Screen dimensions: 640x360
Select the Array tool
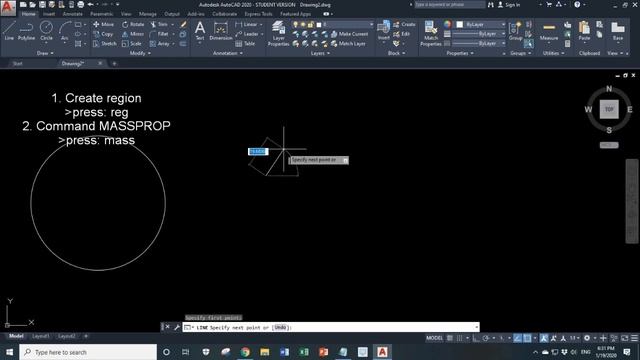pyautogui.click(x=160, y=44)
